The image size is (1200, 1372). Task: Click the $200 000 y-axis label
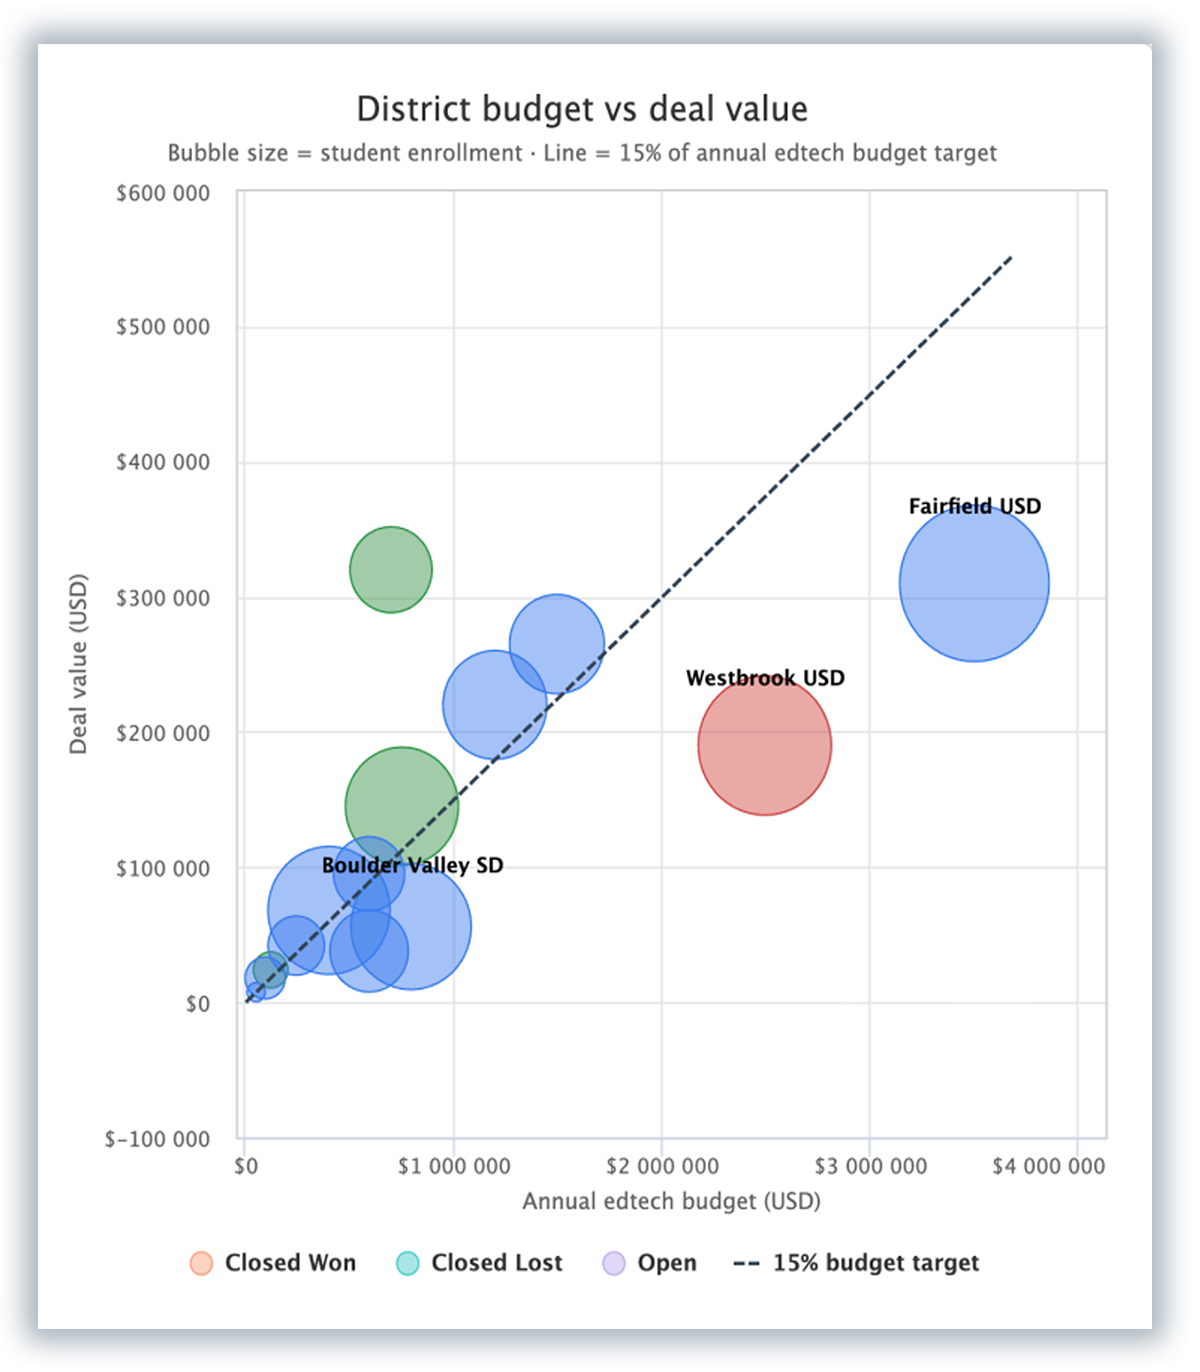coord(163,733)
